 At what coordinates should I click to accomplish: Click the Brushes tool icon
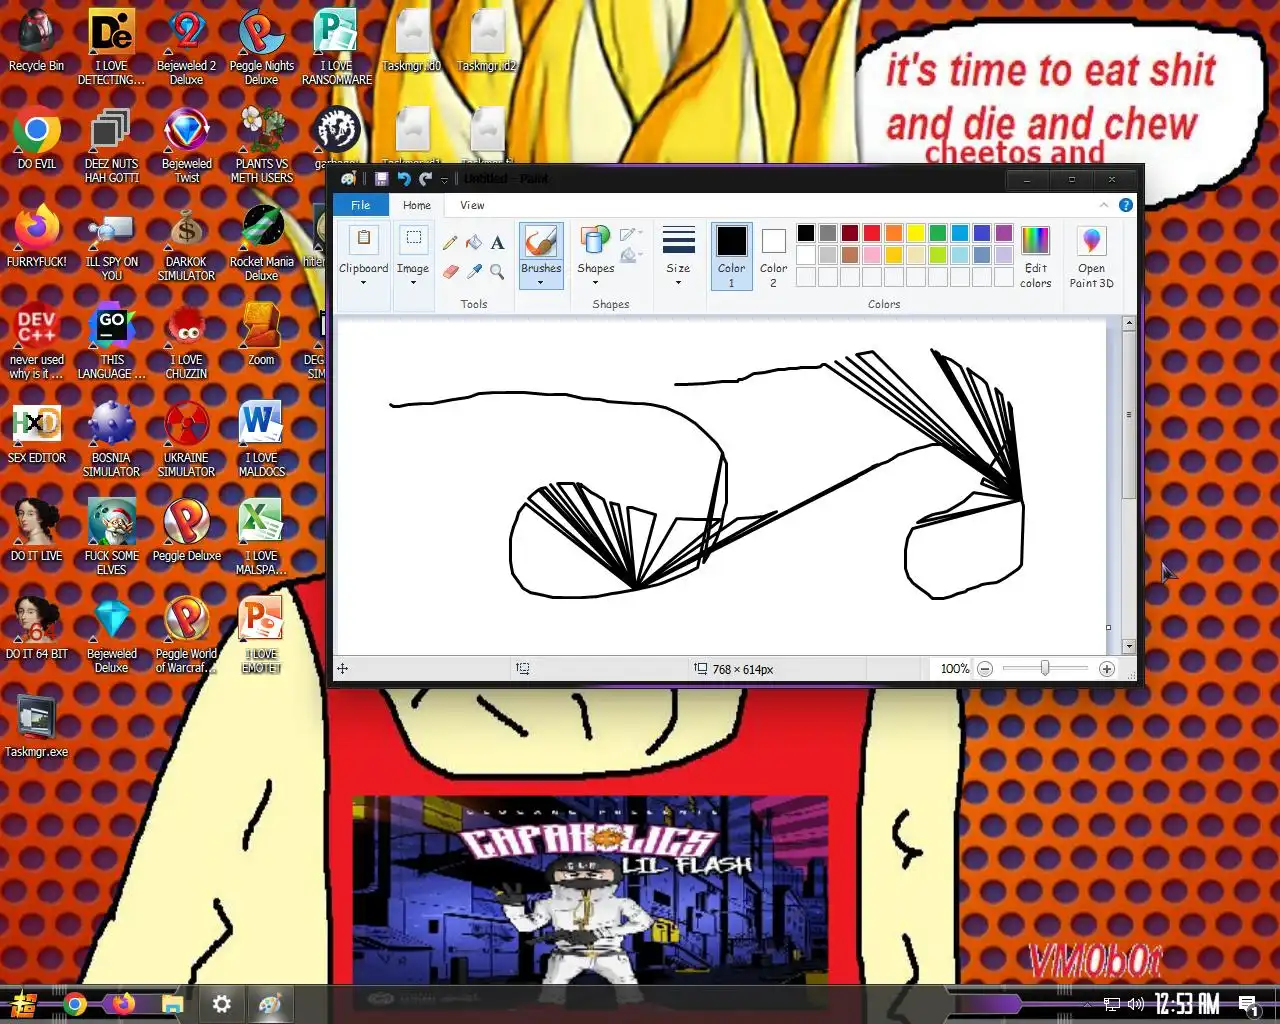pos(541,242)
